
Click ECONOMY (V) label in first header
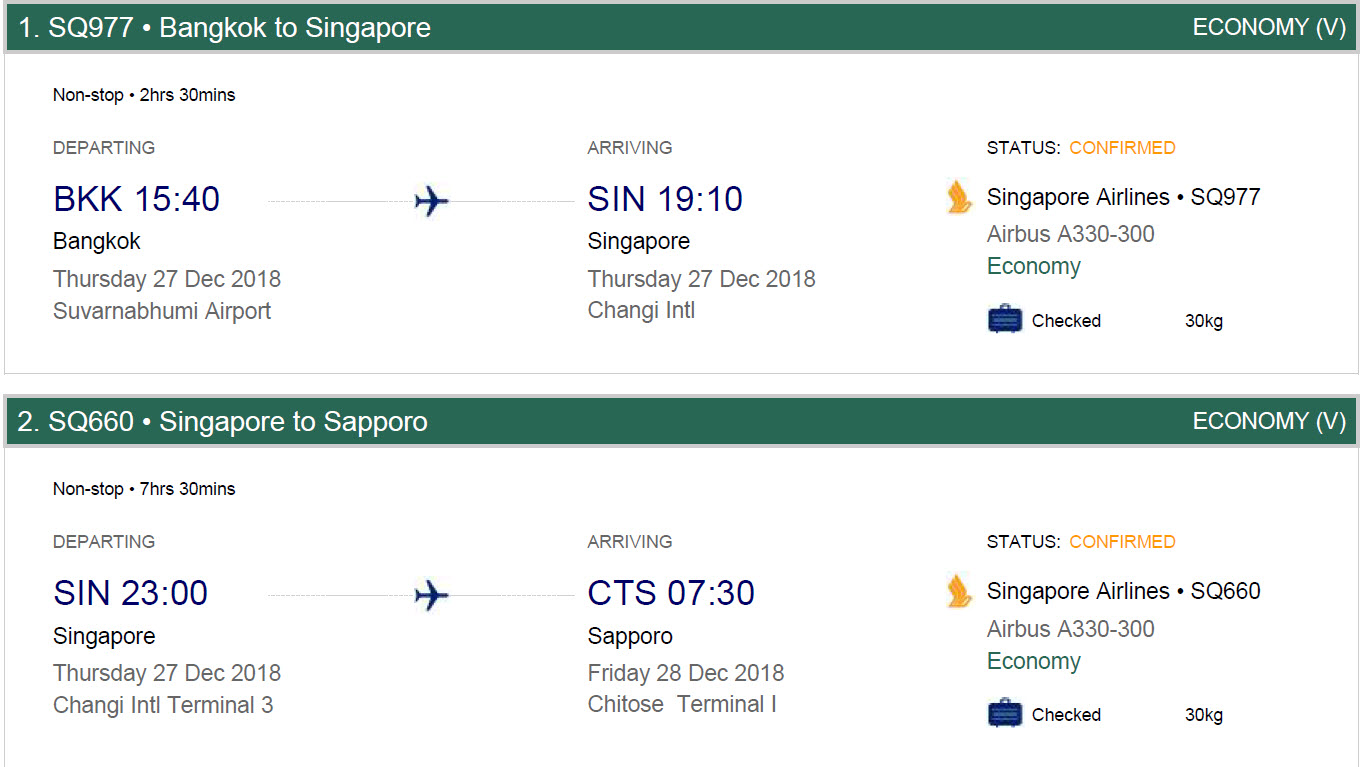(x=1270, y=28)
